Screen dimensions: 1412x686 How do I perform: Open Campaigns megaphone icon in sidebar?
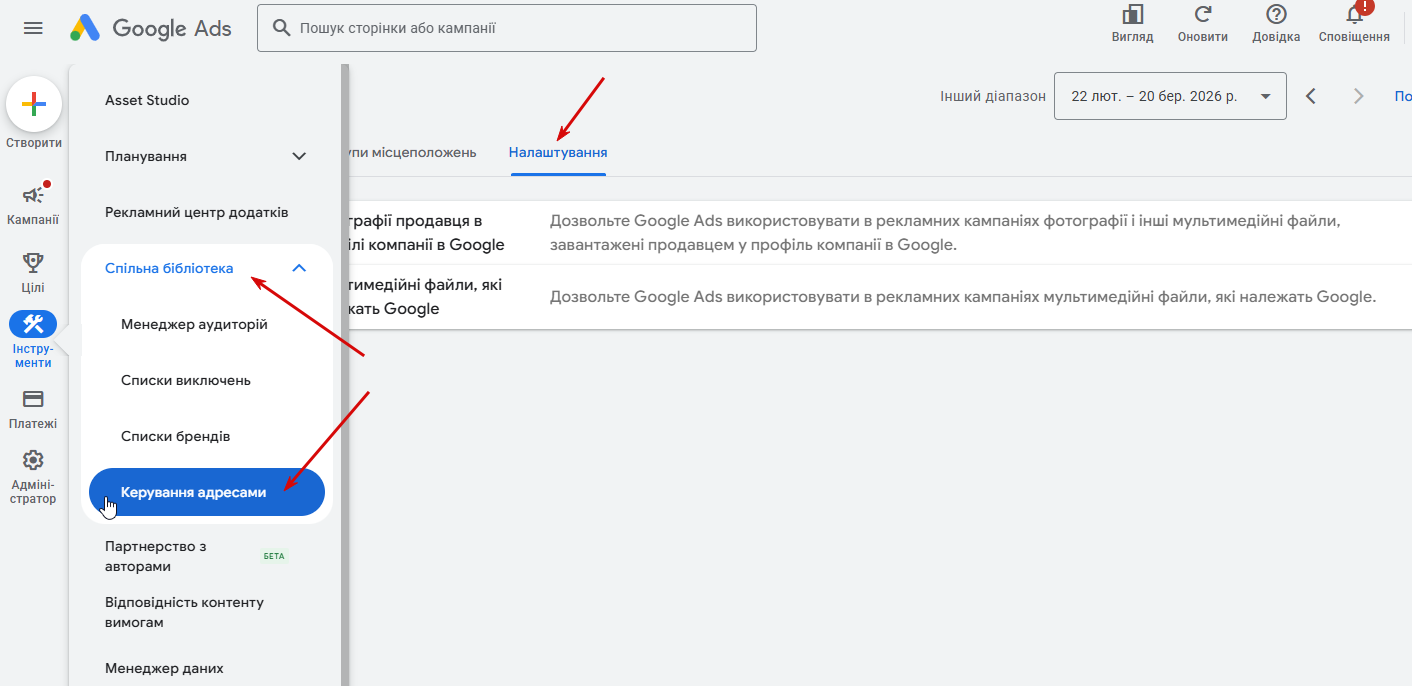tap(34, 195)
